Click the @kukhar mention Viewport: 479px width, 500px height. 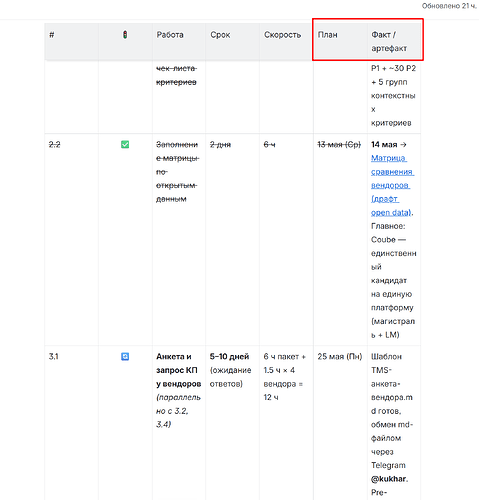point(389,479)
